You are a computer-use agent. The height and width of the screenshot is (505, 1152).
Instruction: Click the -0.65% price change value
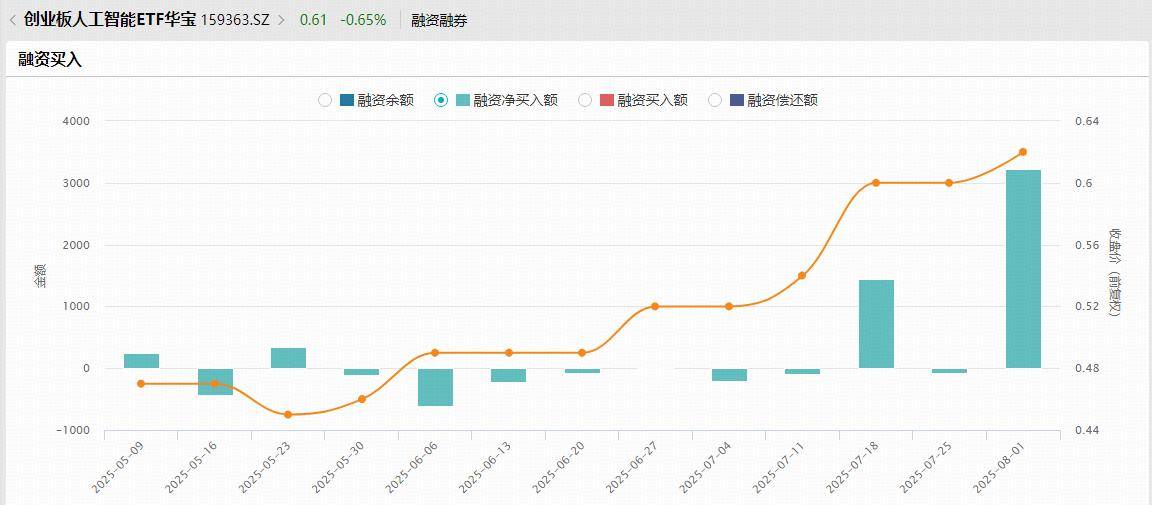363,20
